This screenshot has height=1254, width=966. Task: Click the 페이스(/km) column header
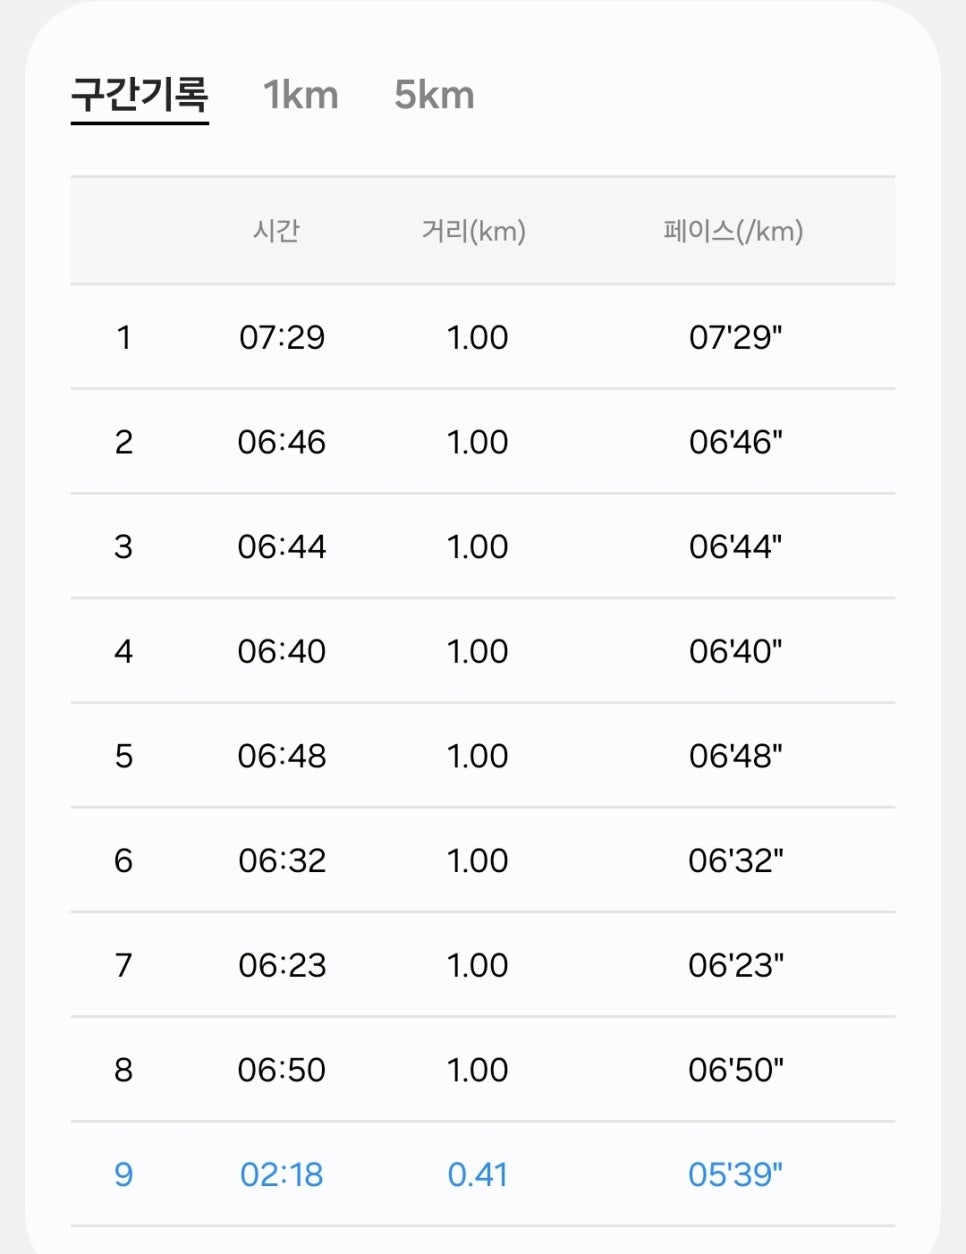[x=733, y=231]
